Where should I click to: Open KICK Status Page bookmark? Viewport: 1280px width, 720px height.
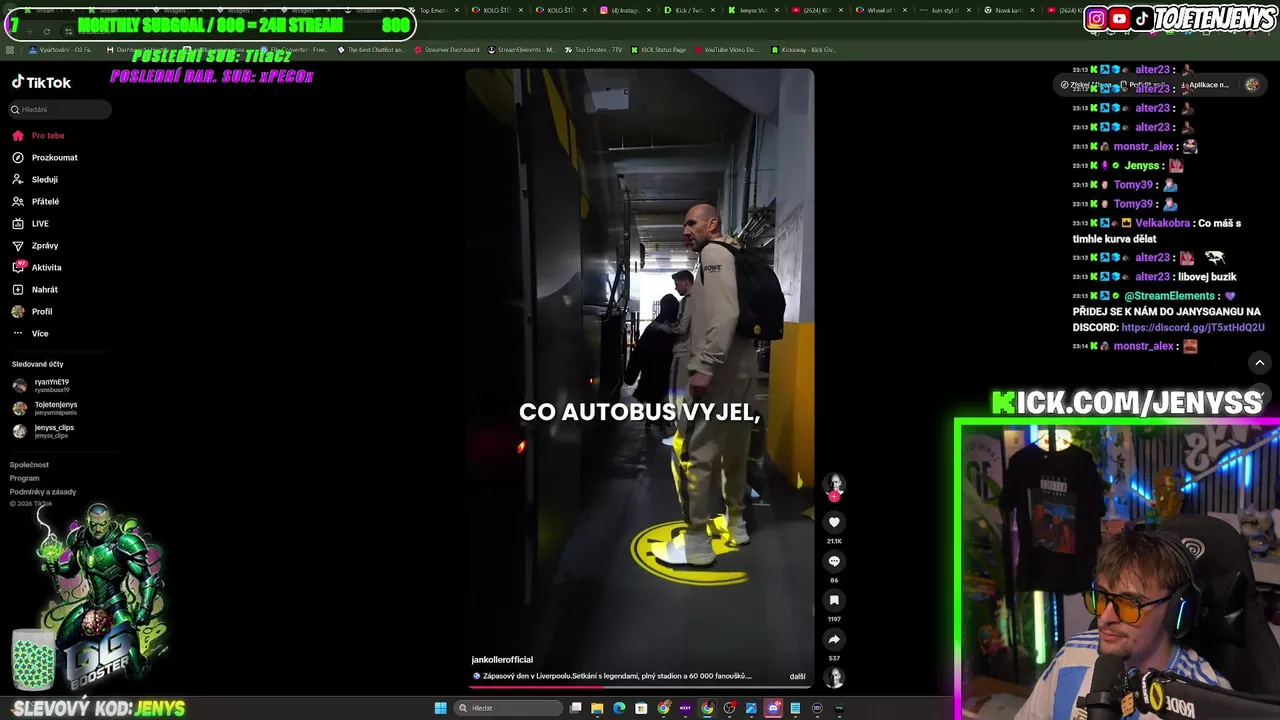[659, 50]
